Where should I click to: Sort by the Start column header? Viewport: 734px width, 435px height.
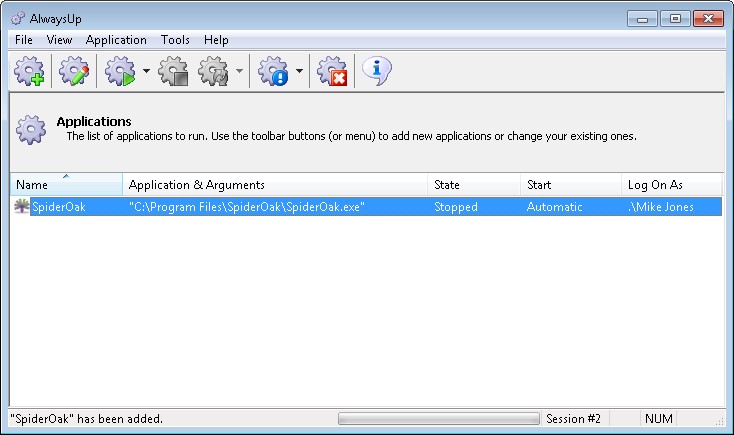[x=571, y=184]
